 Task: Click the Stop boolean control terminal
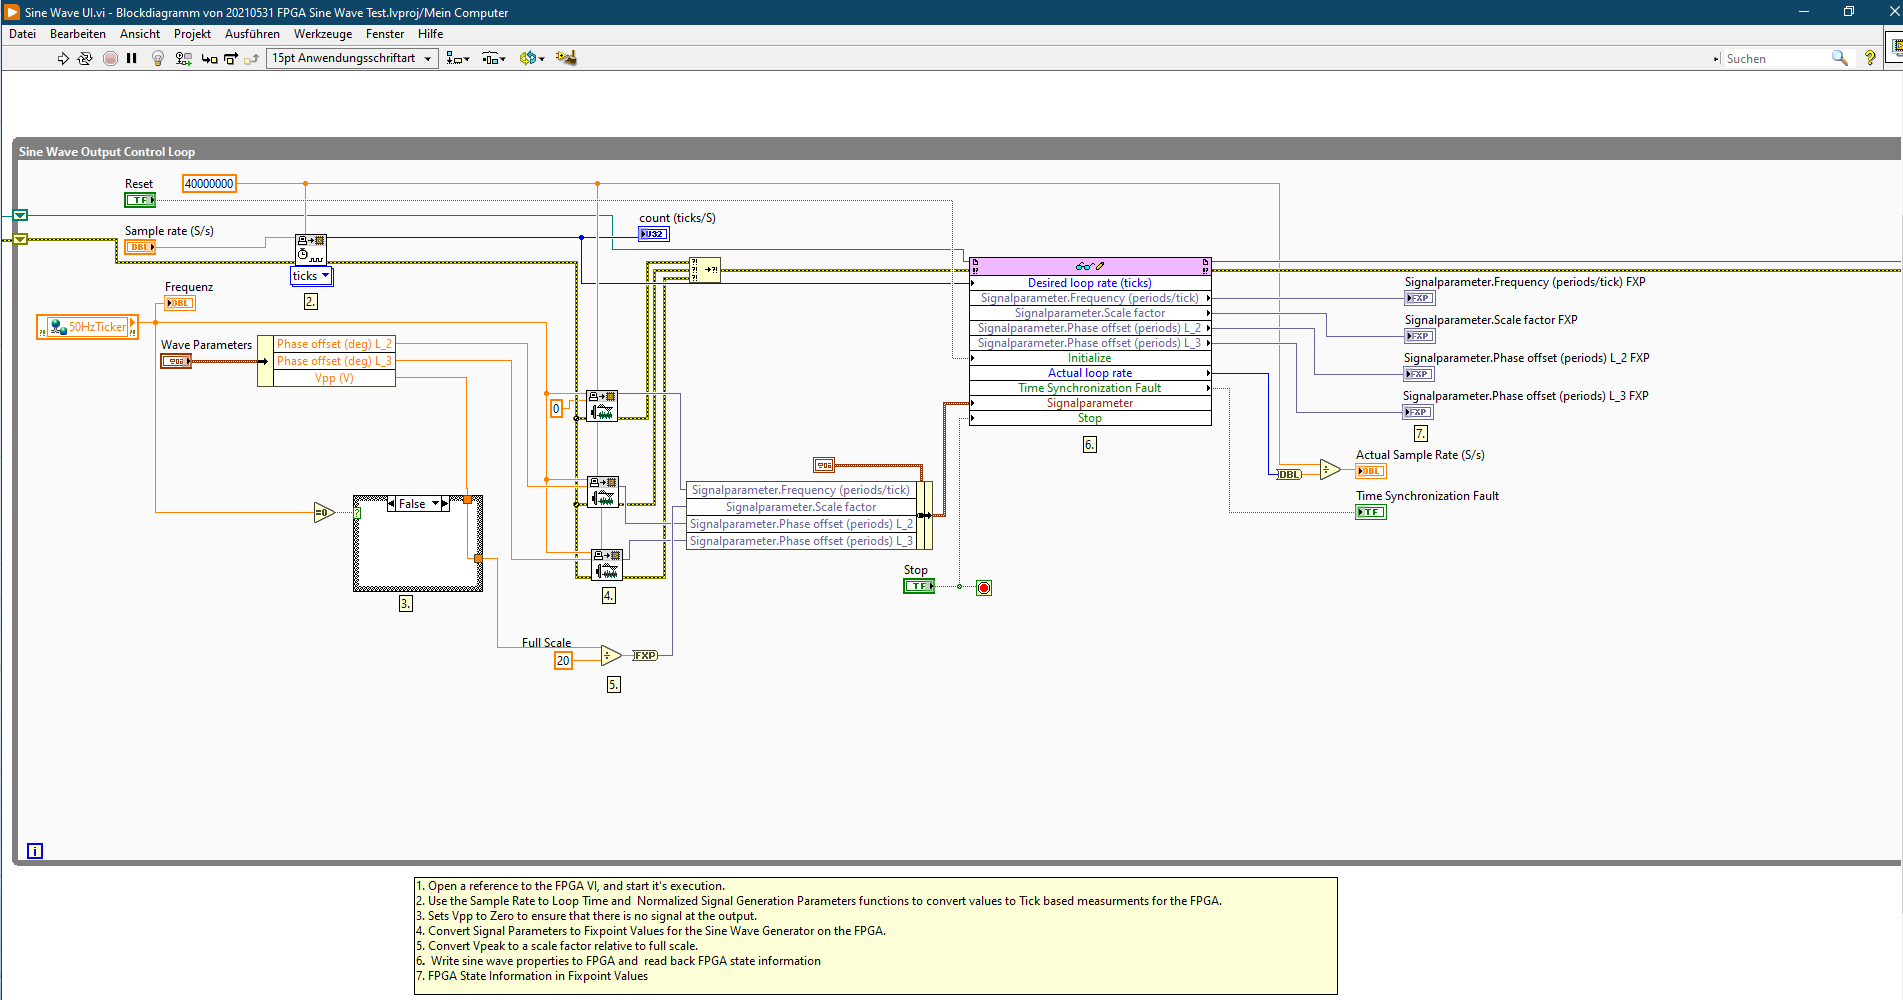[918, 586]
